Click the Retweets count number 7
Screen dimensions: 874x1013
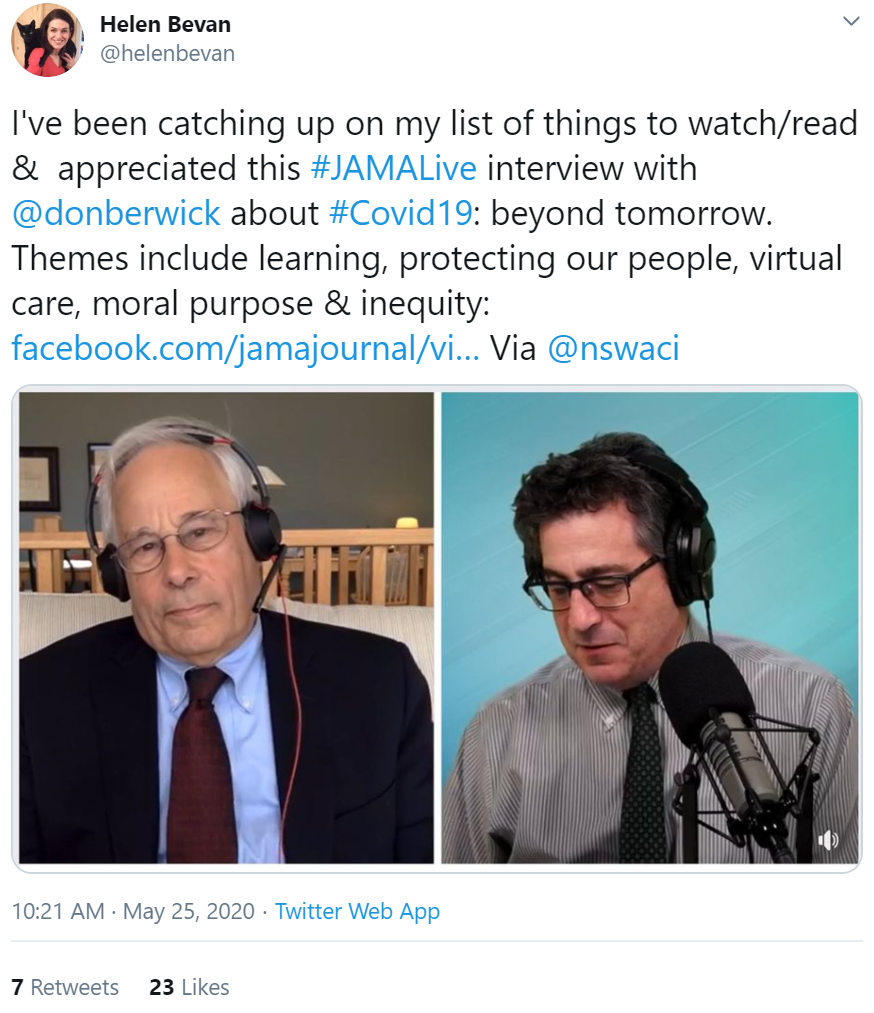17,987
